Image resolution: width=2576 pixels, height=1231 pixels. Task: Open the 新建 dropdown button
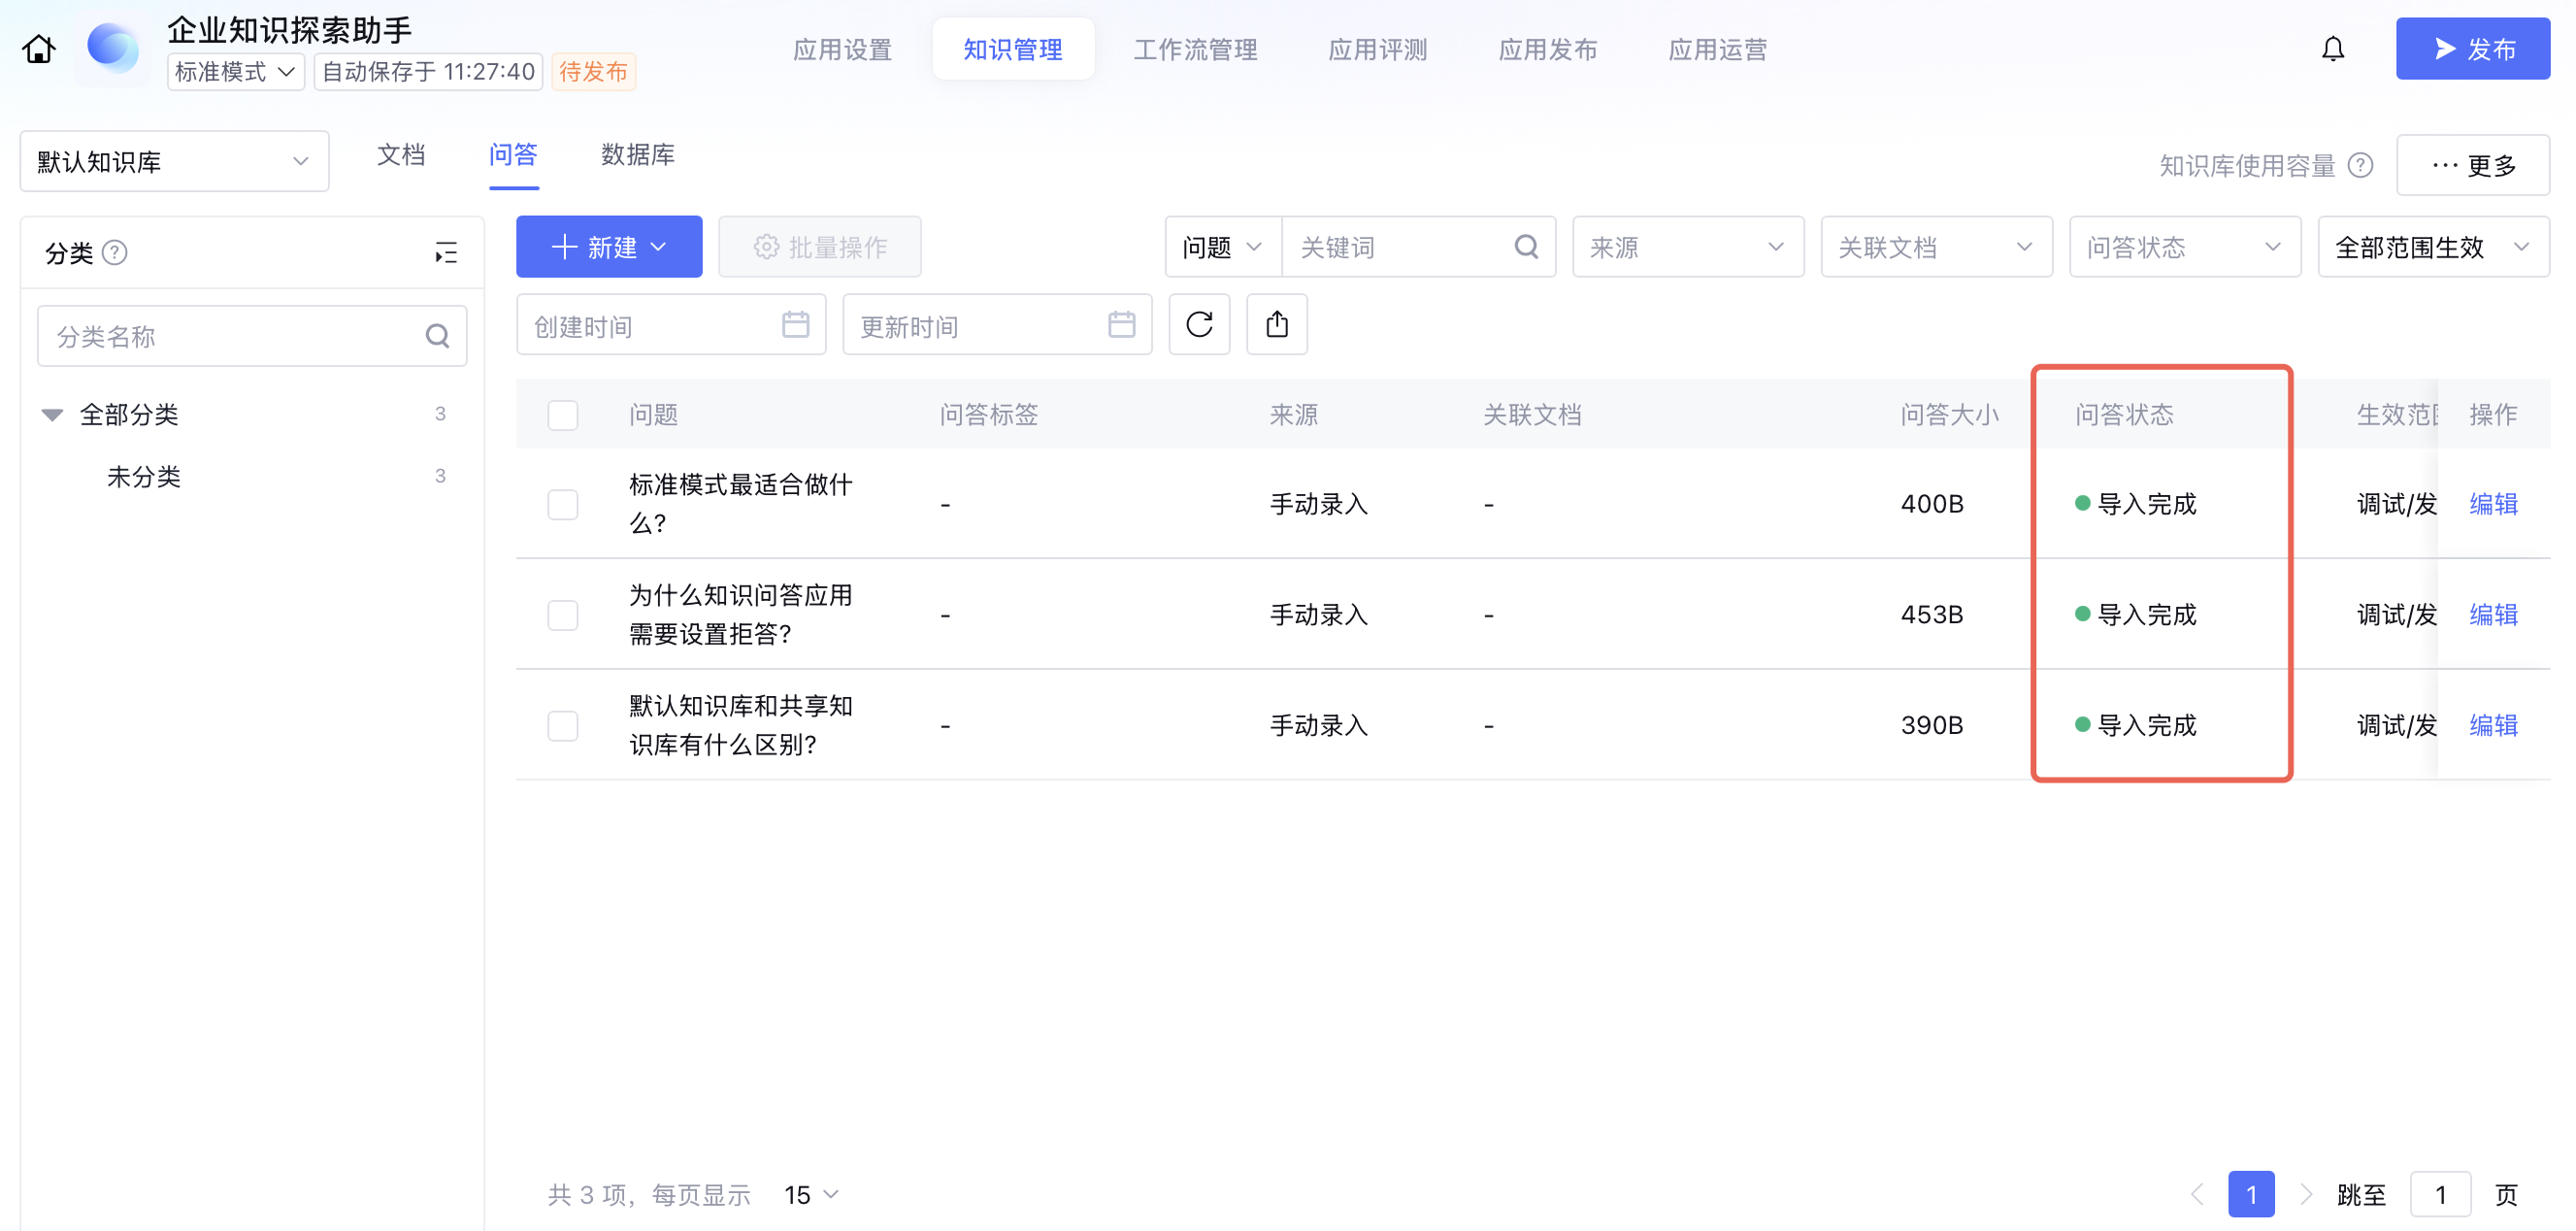coord(609,246)
